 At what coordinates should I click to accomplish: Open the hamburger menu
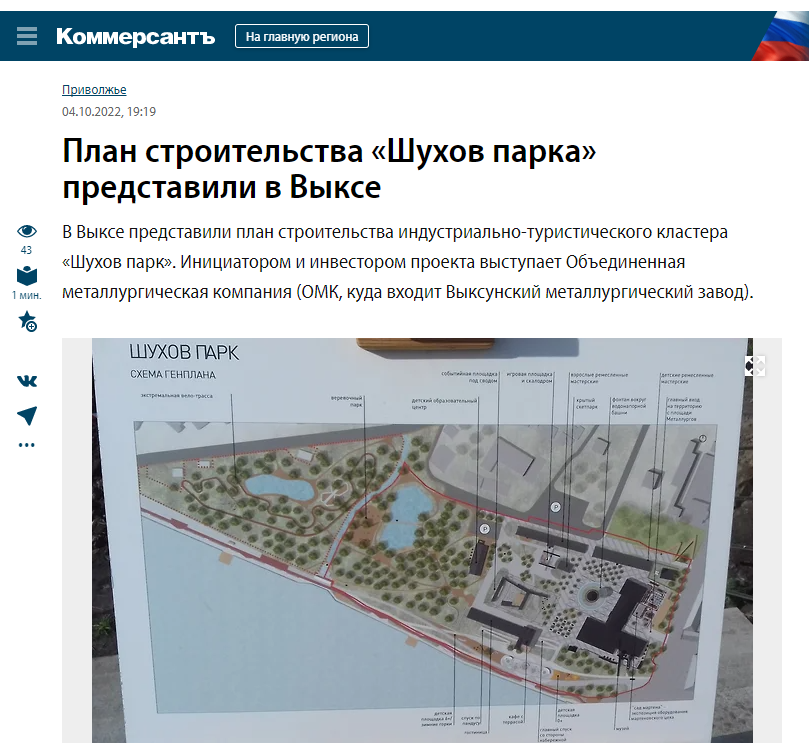[27, 36]
